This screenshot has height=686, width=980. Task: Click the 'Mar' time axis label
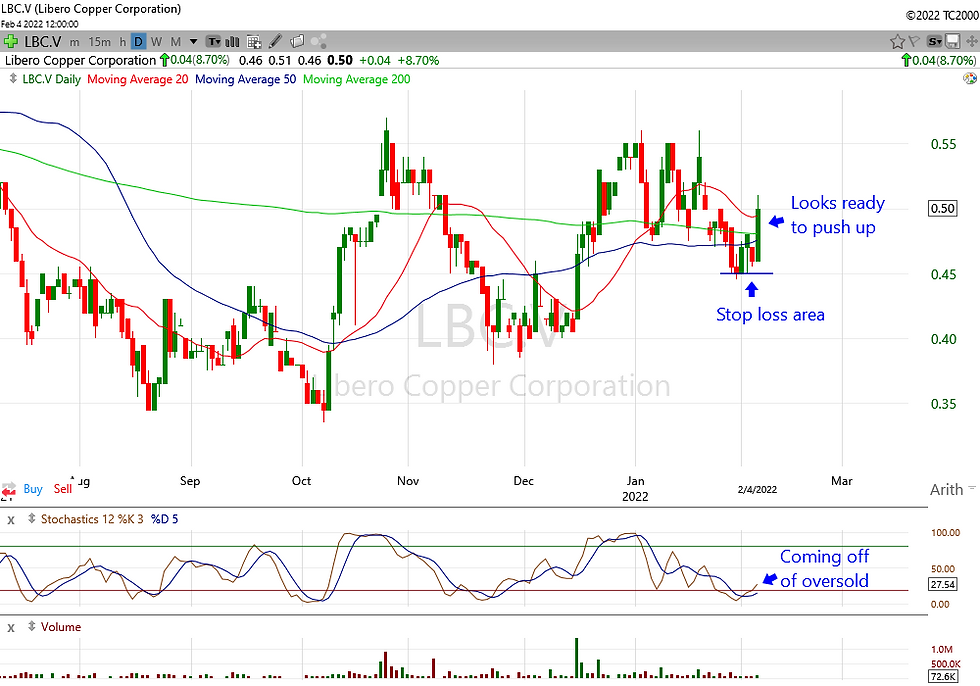pos(842,481)
